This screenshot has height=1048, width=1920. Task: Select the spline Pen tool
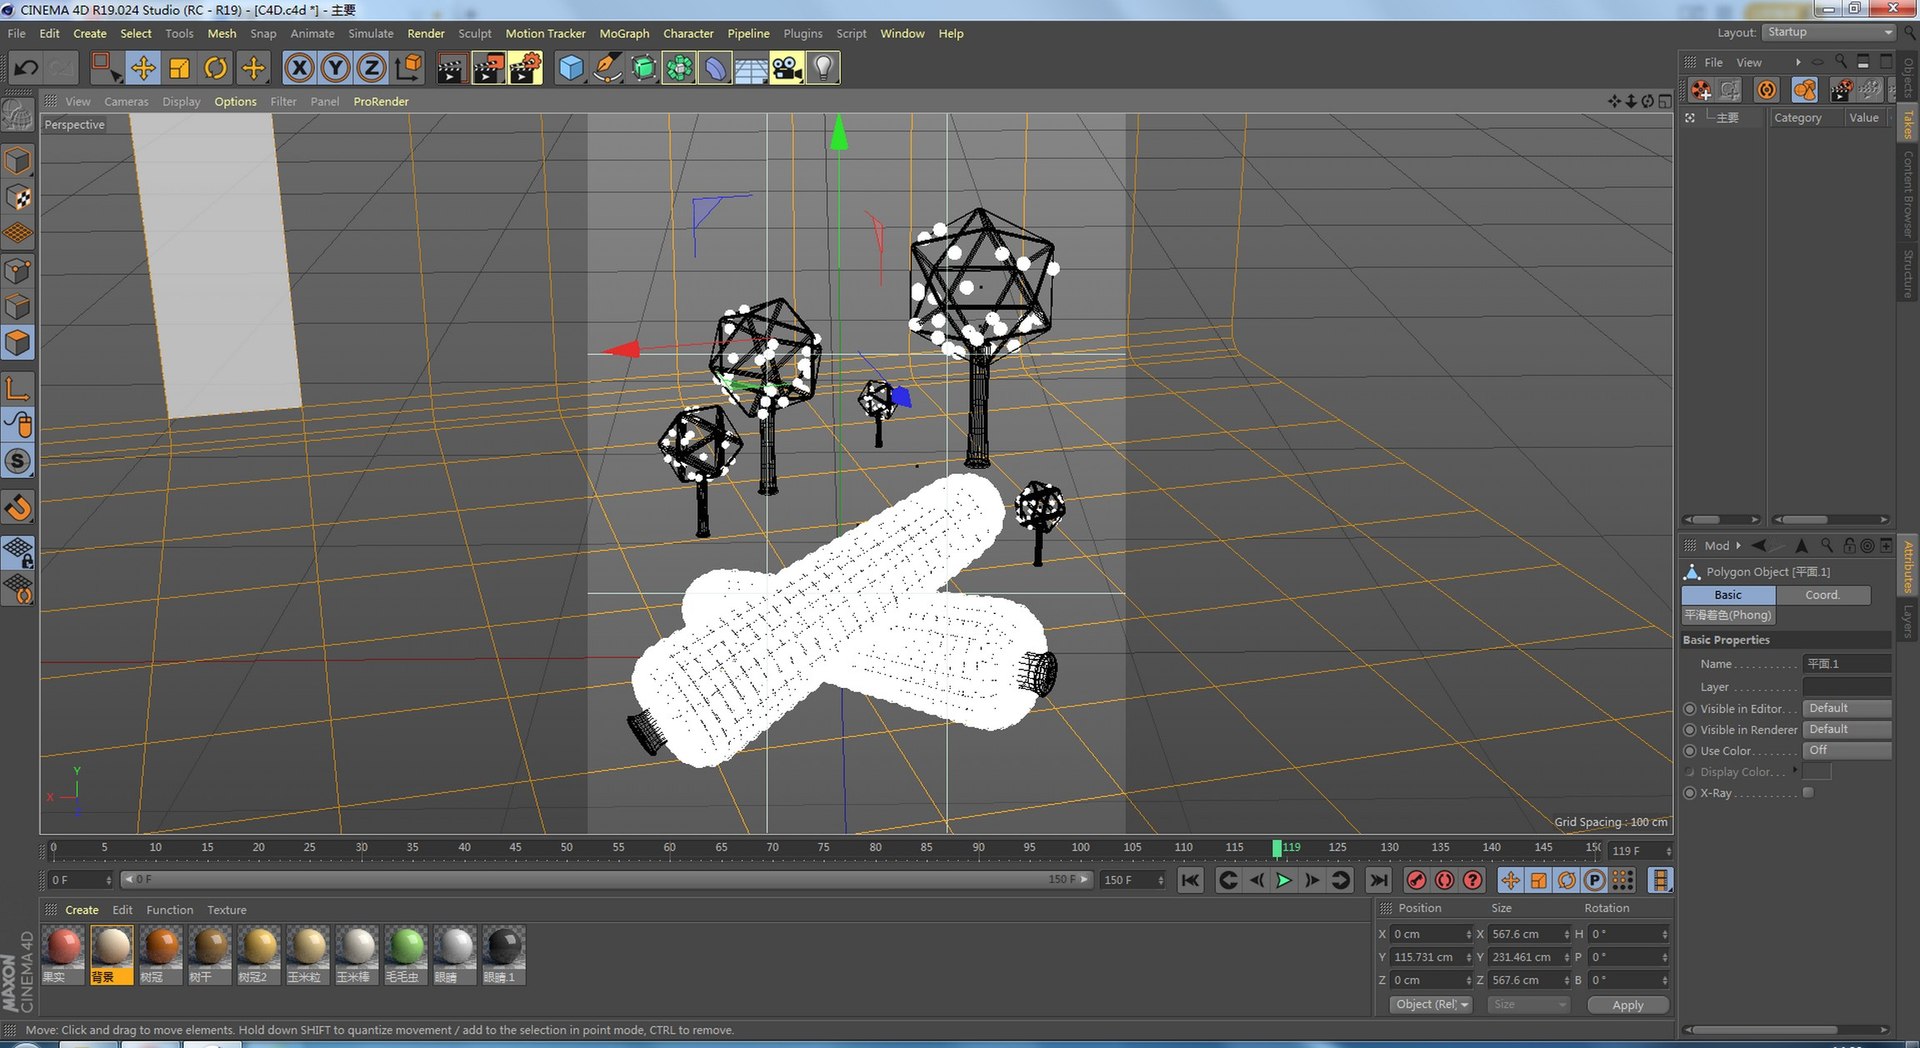click(607, 68)
